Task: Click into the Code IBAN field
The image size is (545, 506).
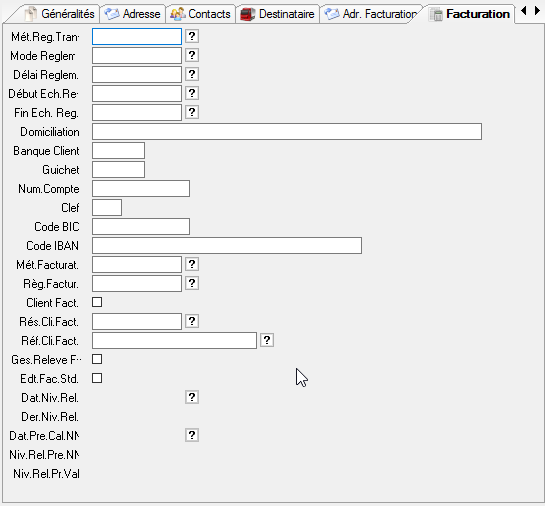Action: click(227, 246)
